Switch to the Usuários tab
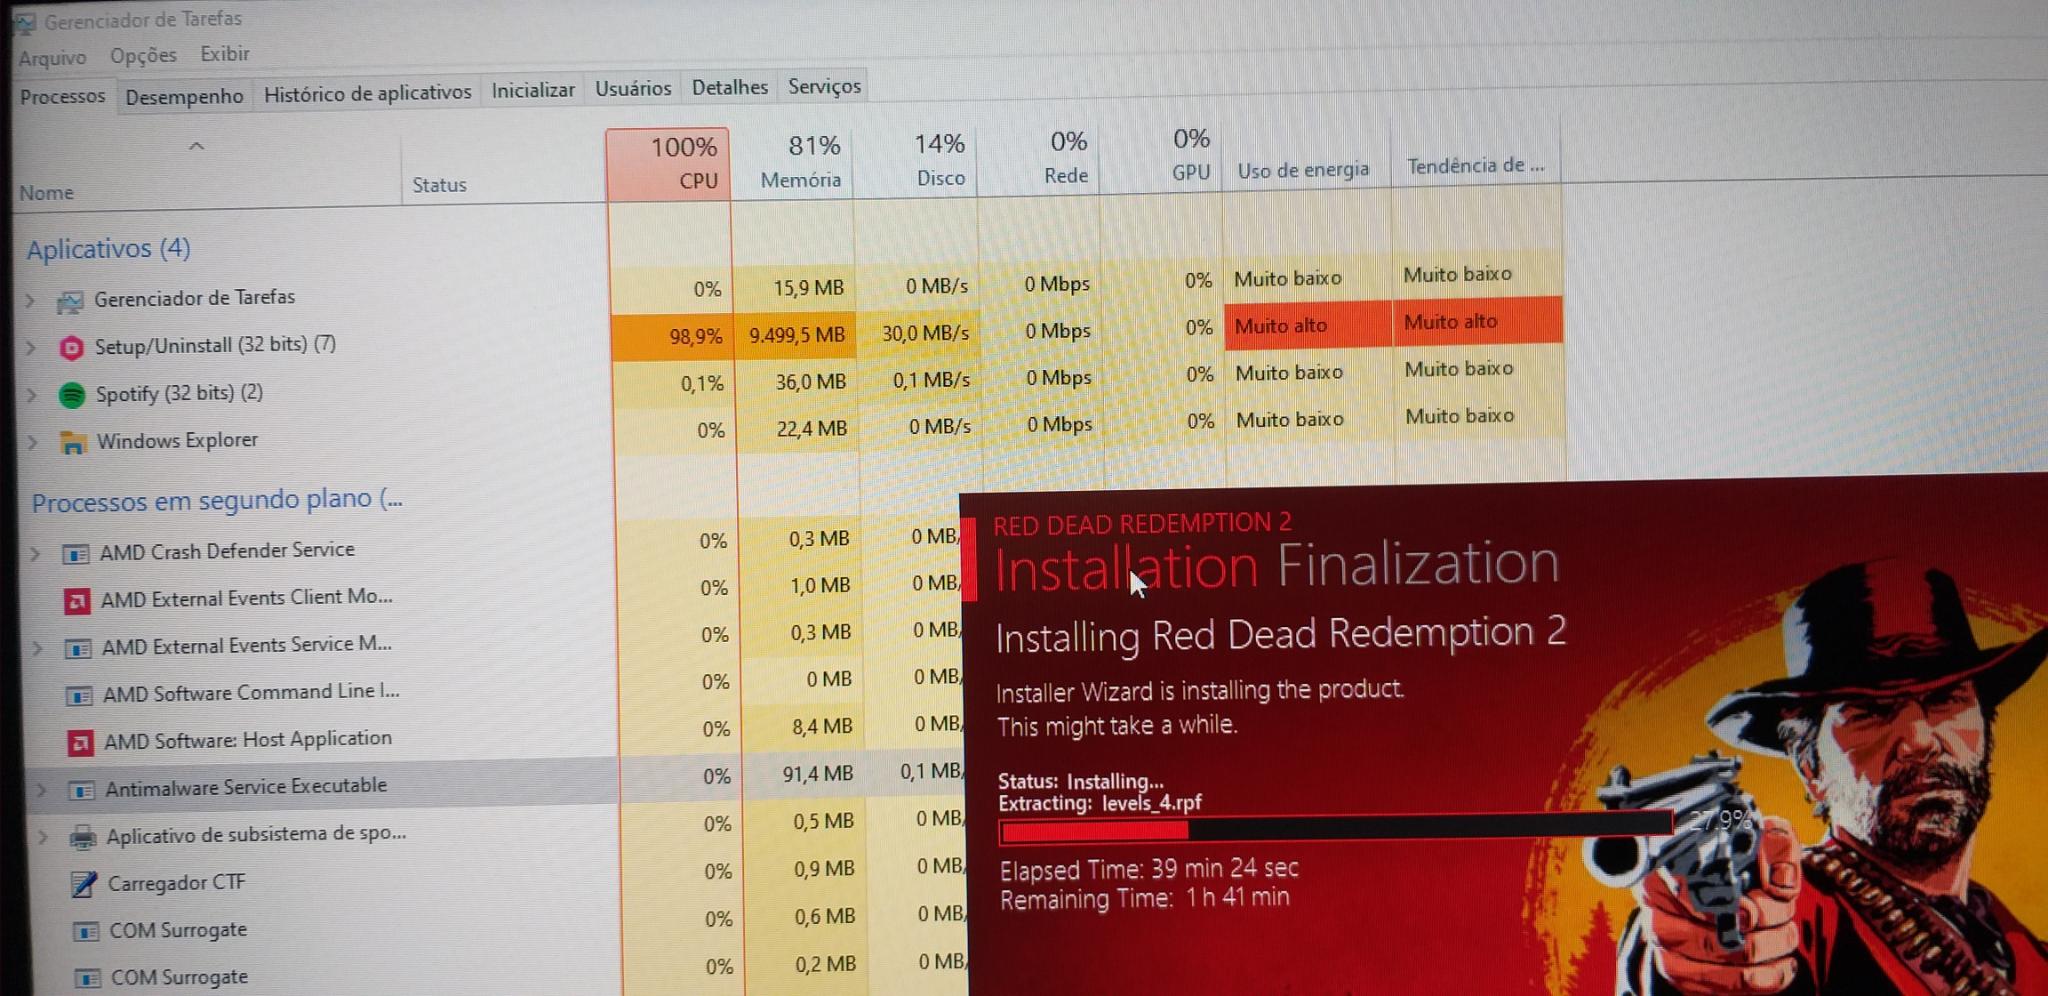This screenshot has width=2048, height=996. (633, 88)
